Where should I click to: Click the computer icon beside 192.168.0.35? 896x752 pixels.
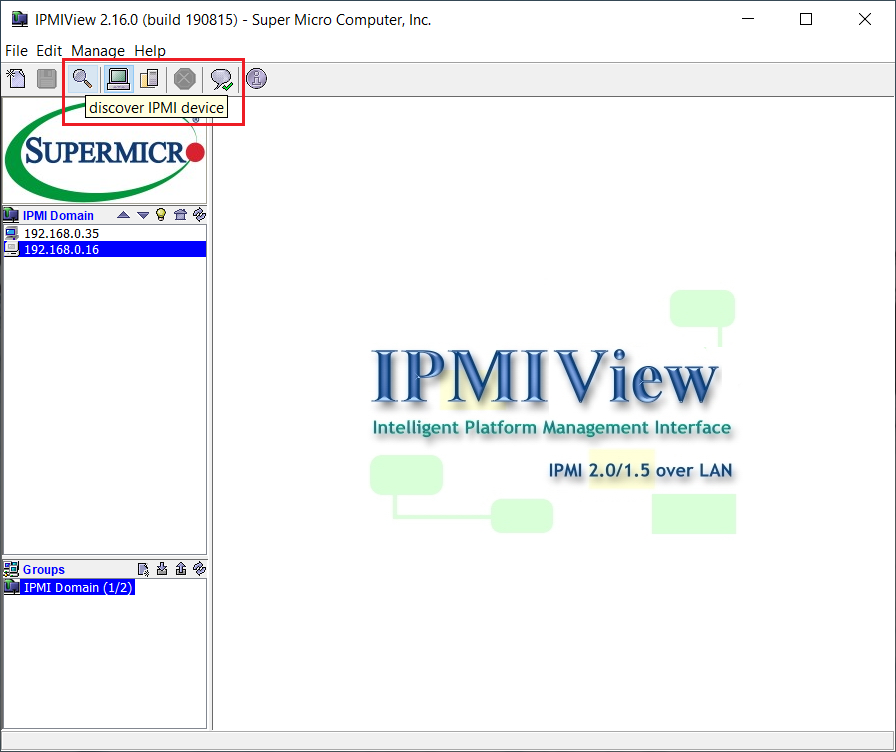click(11, 233)
